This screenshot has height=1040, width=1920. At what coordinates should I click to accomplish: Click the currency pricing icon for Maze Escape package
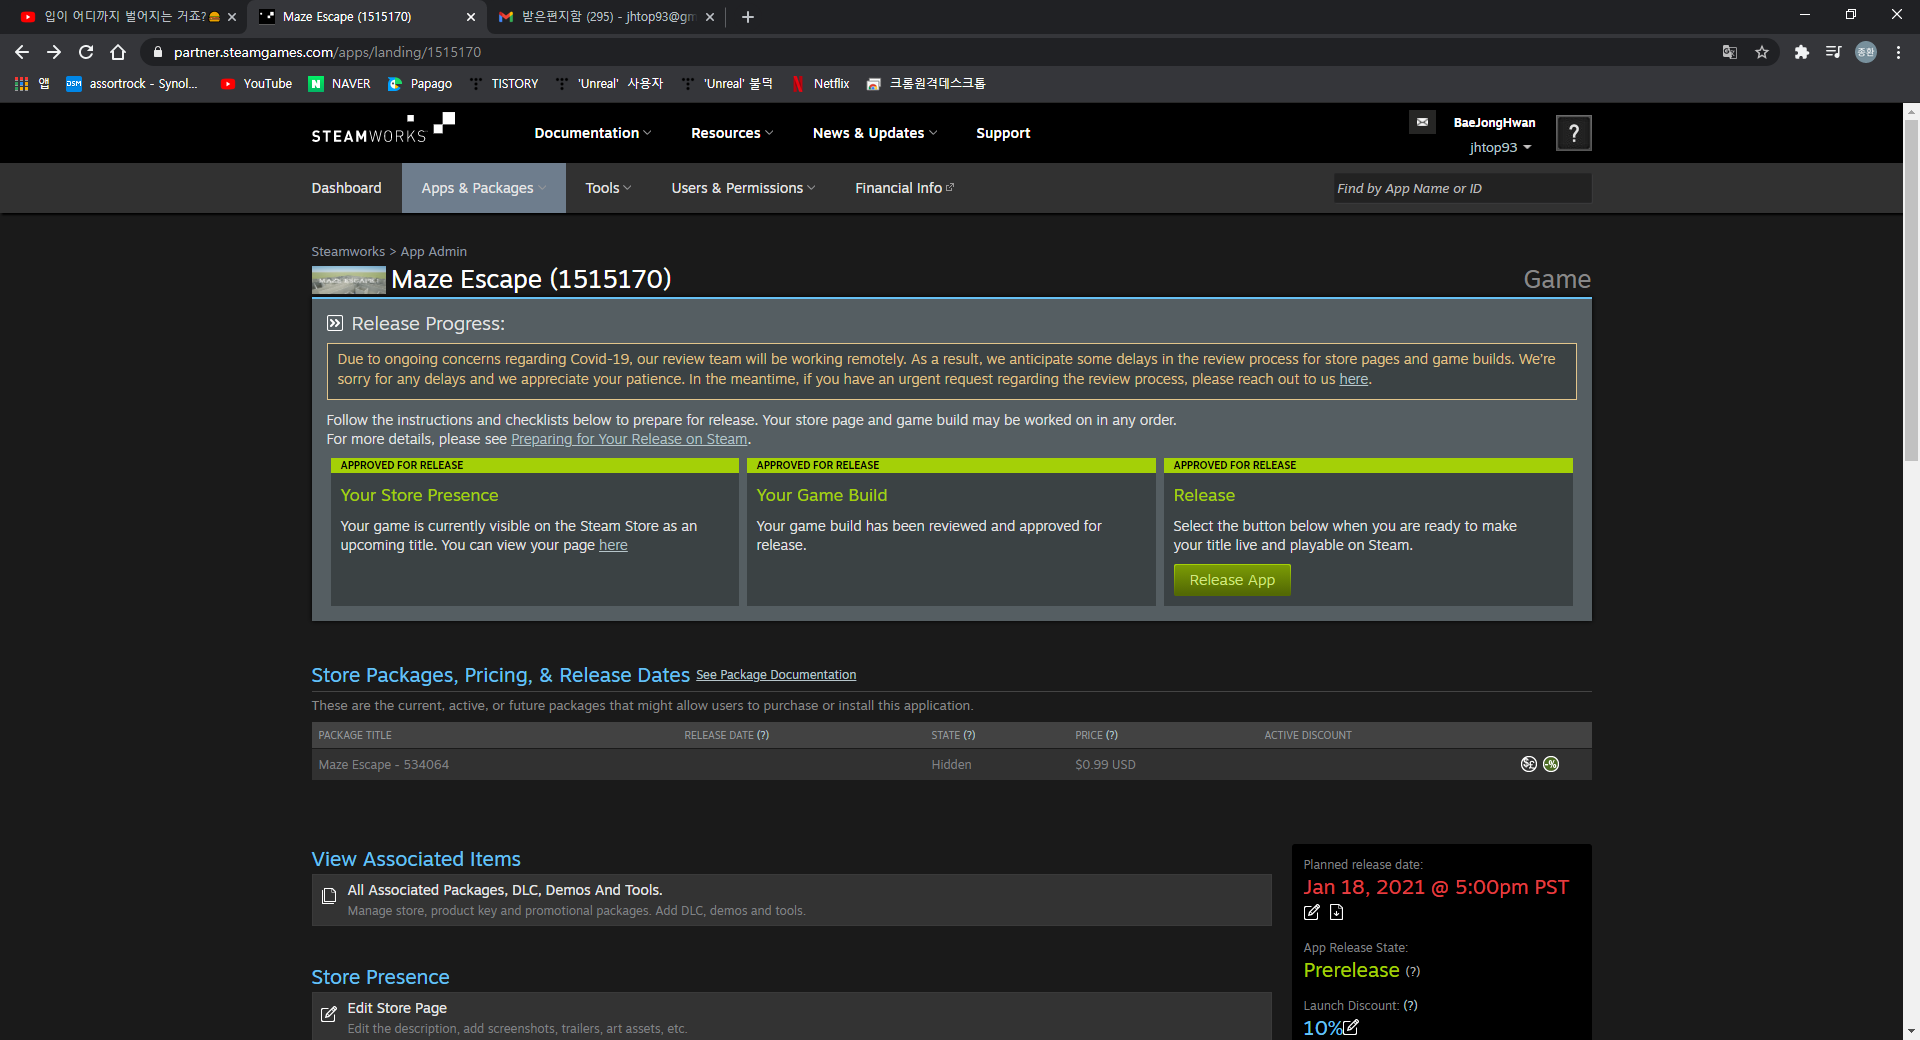1528,764
